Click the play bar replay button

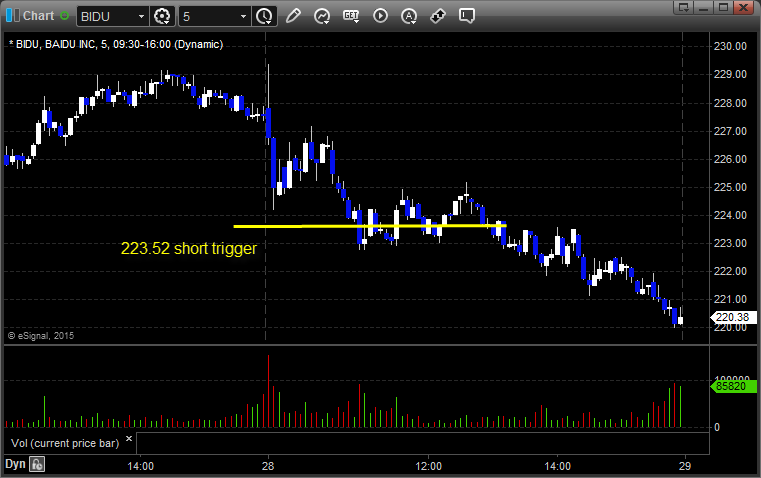[x=380, y=16]
